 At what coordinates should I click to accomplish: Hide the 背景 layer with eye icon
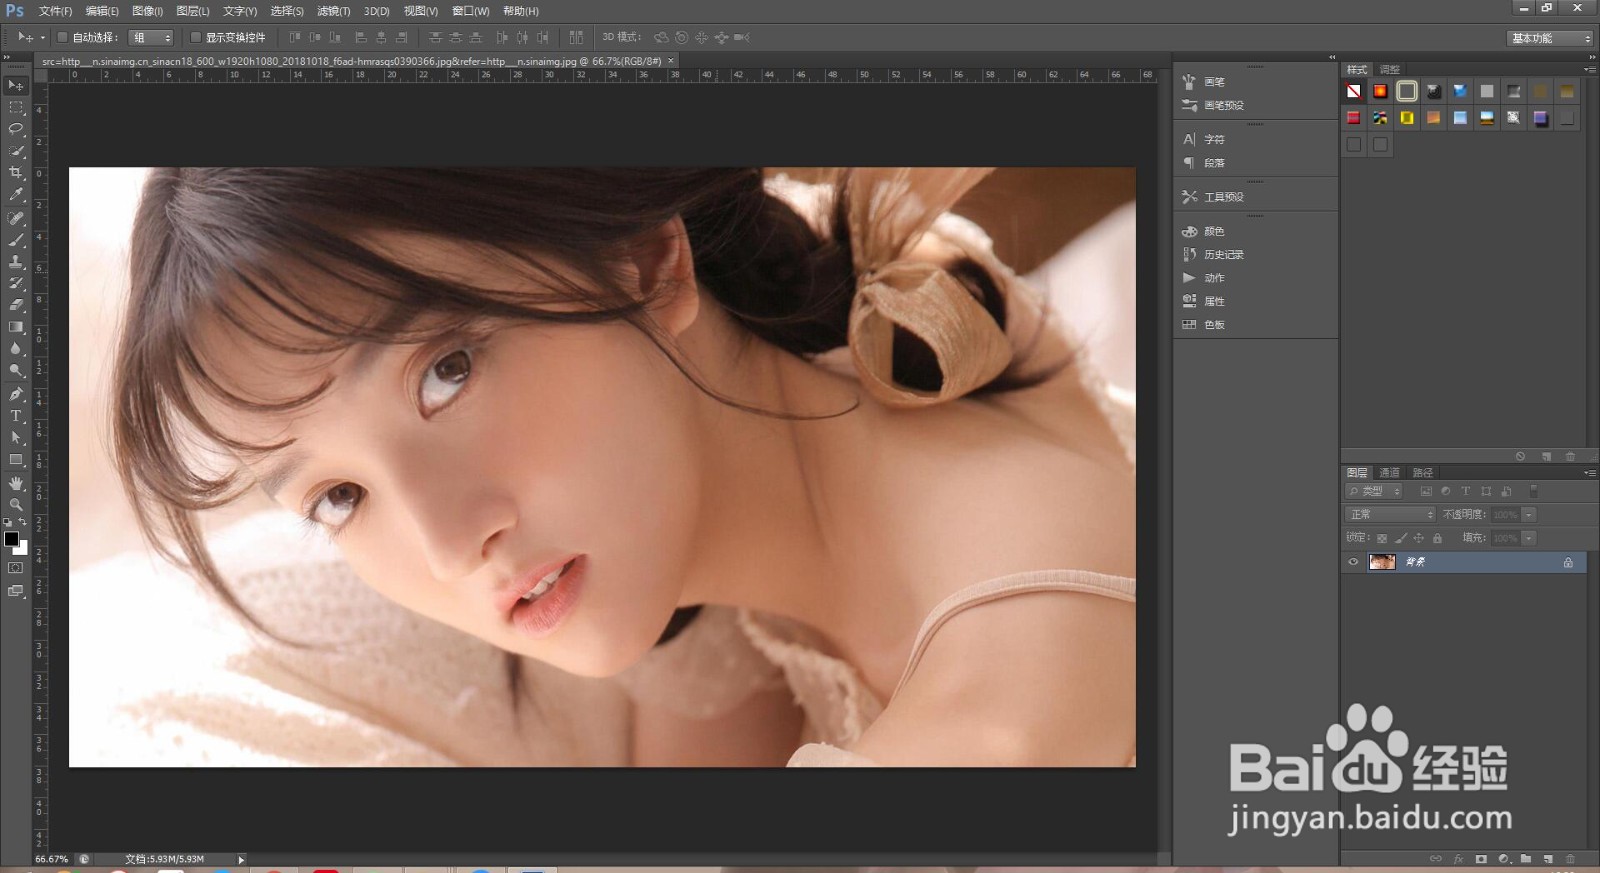coord(1353,562)
